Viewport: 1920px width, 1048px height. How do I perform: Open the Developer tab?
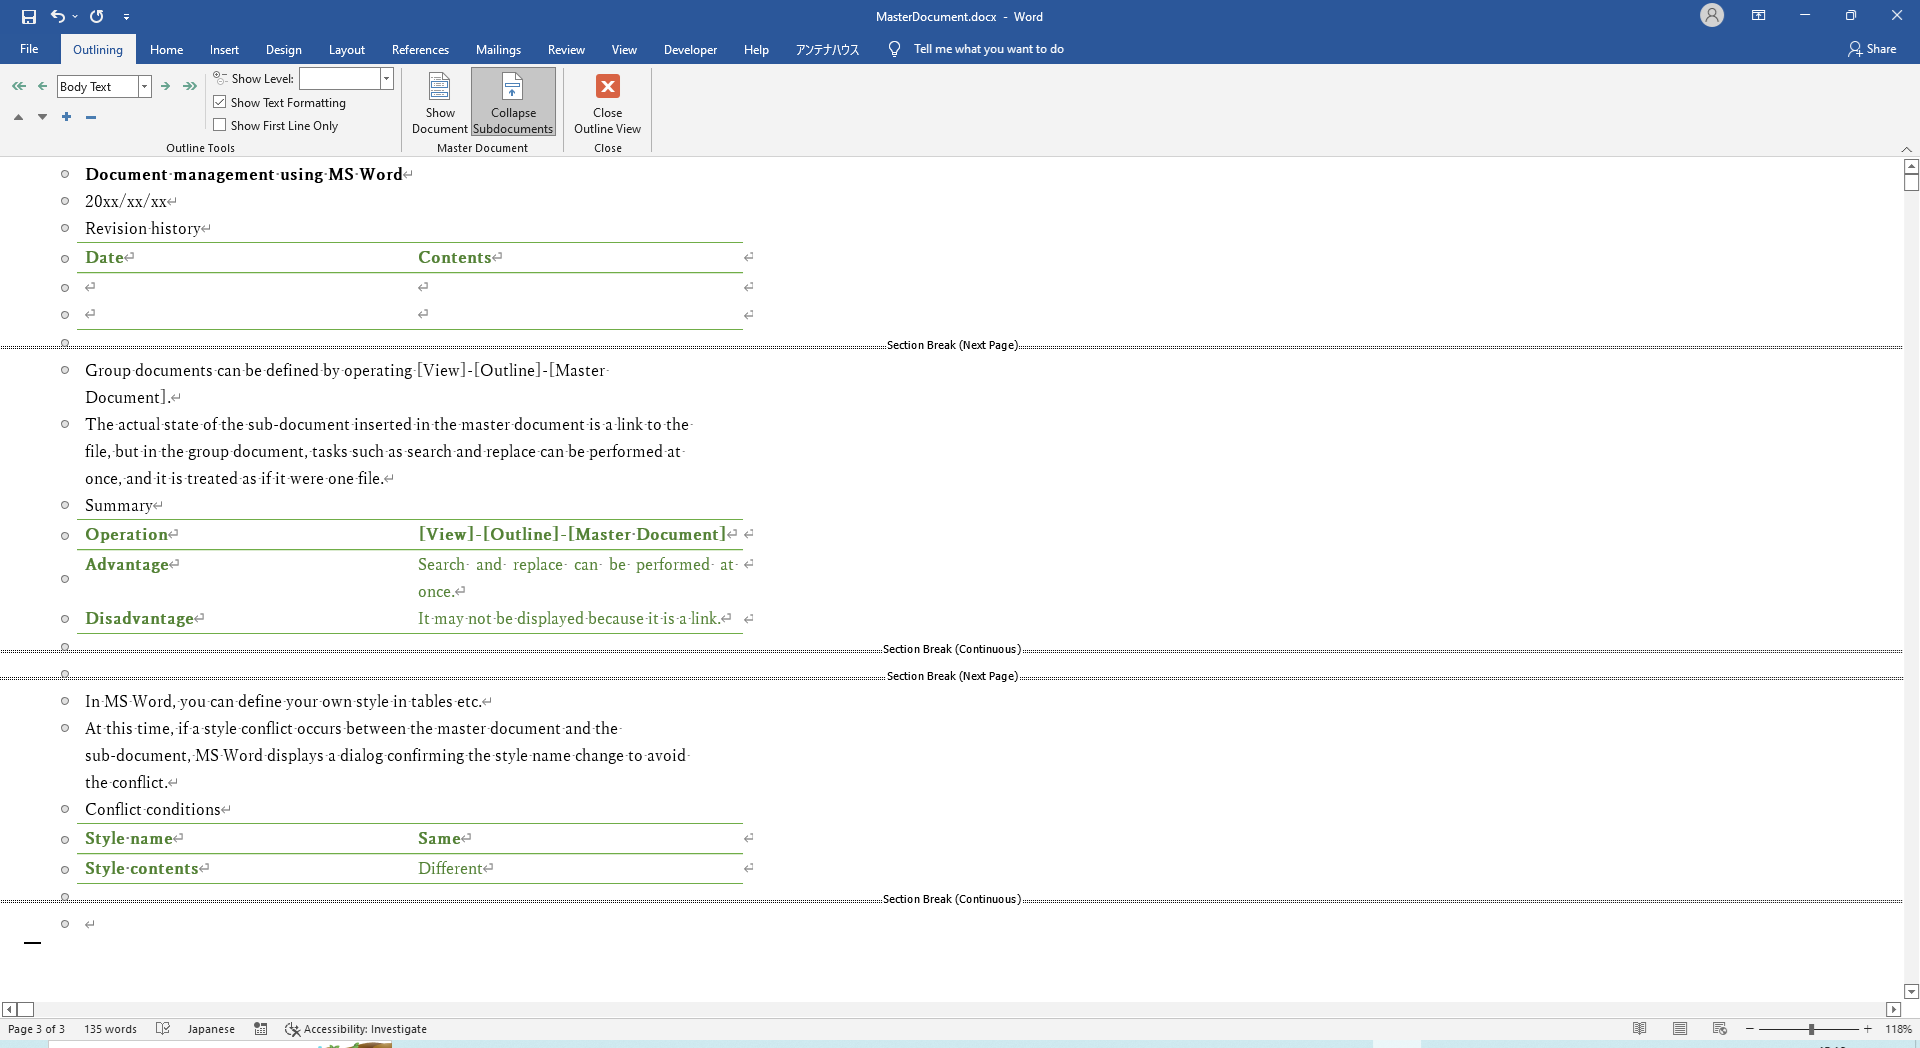click(x=690, y=49)
